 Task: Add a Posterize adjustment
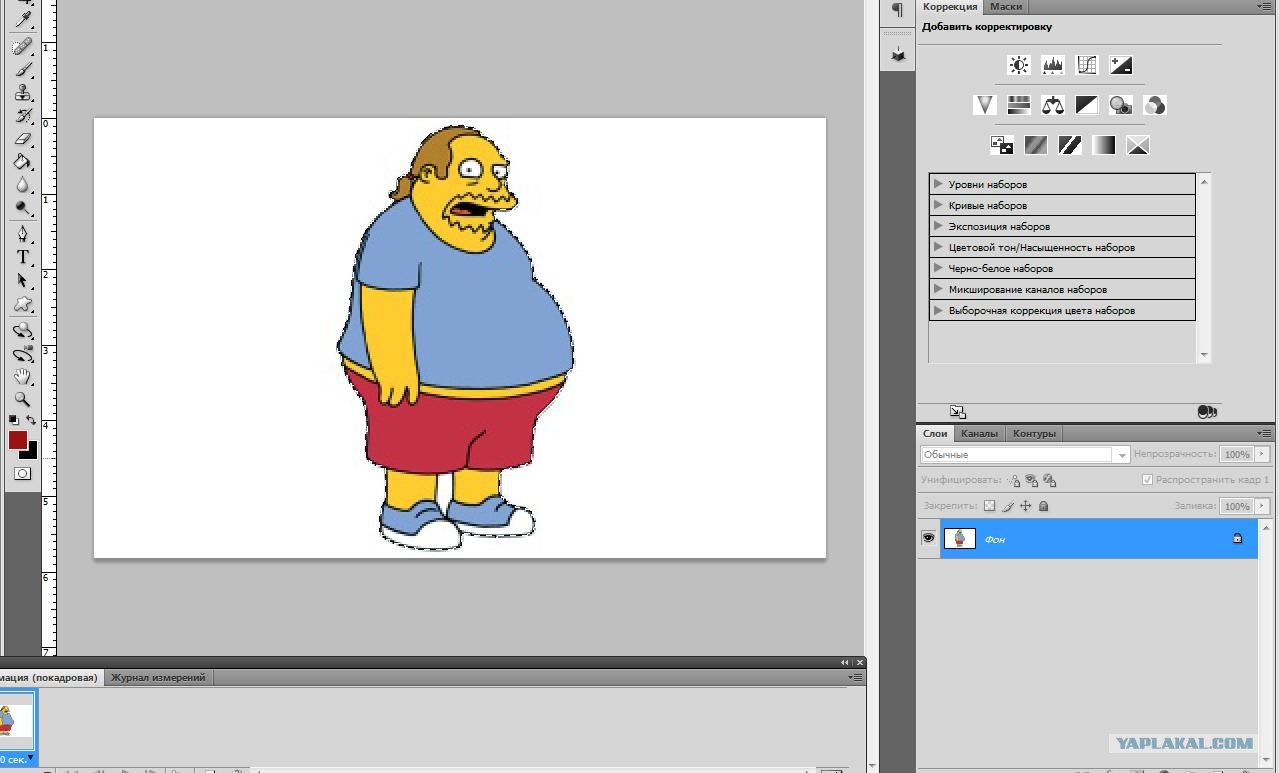1036,145
